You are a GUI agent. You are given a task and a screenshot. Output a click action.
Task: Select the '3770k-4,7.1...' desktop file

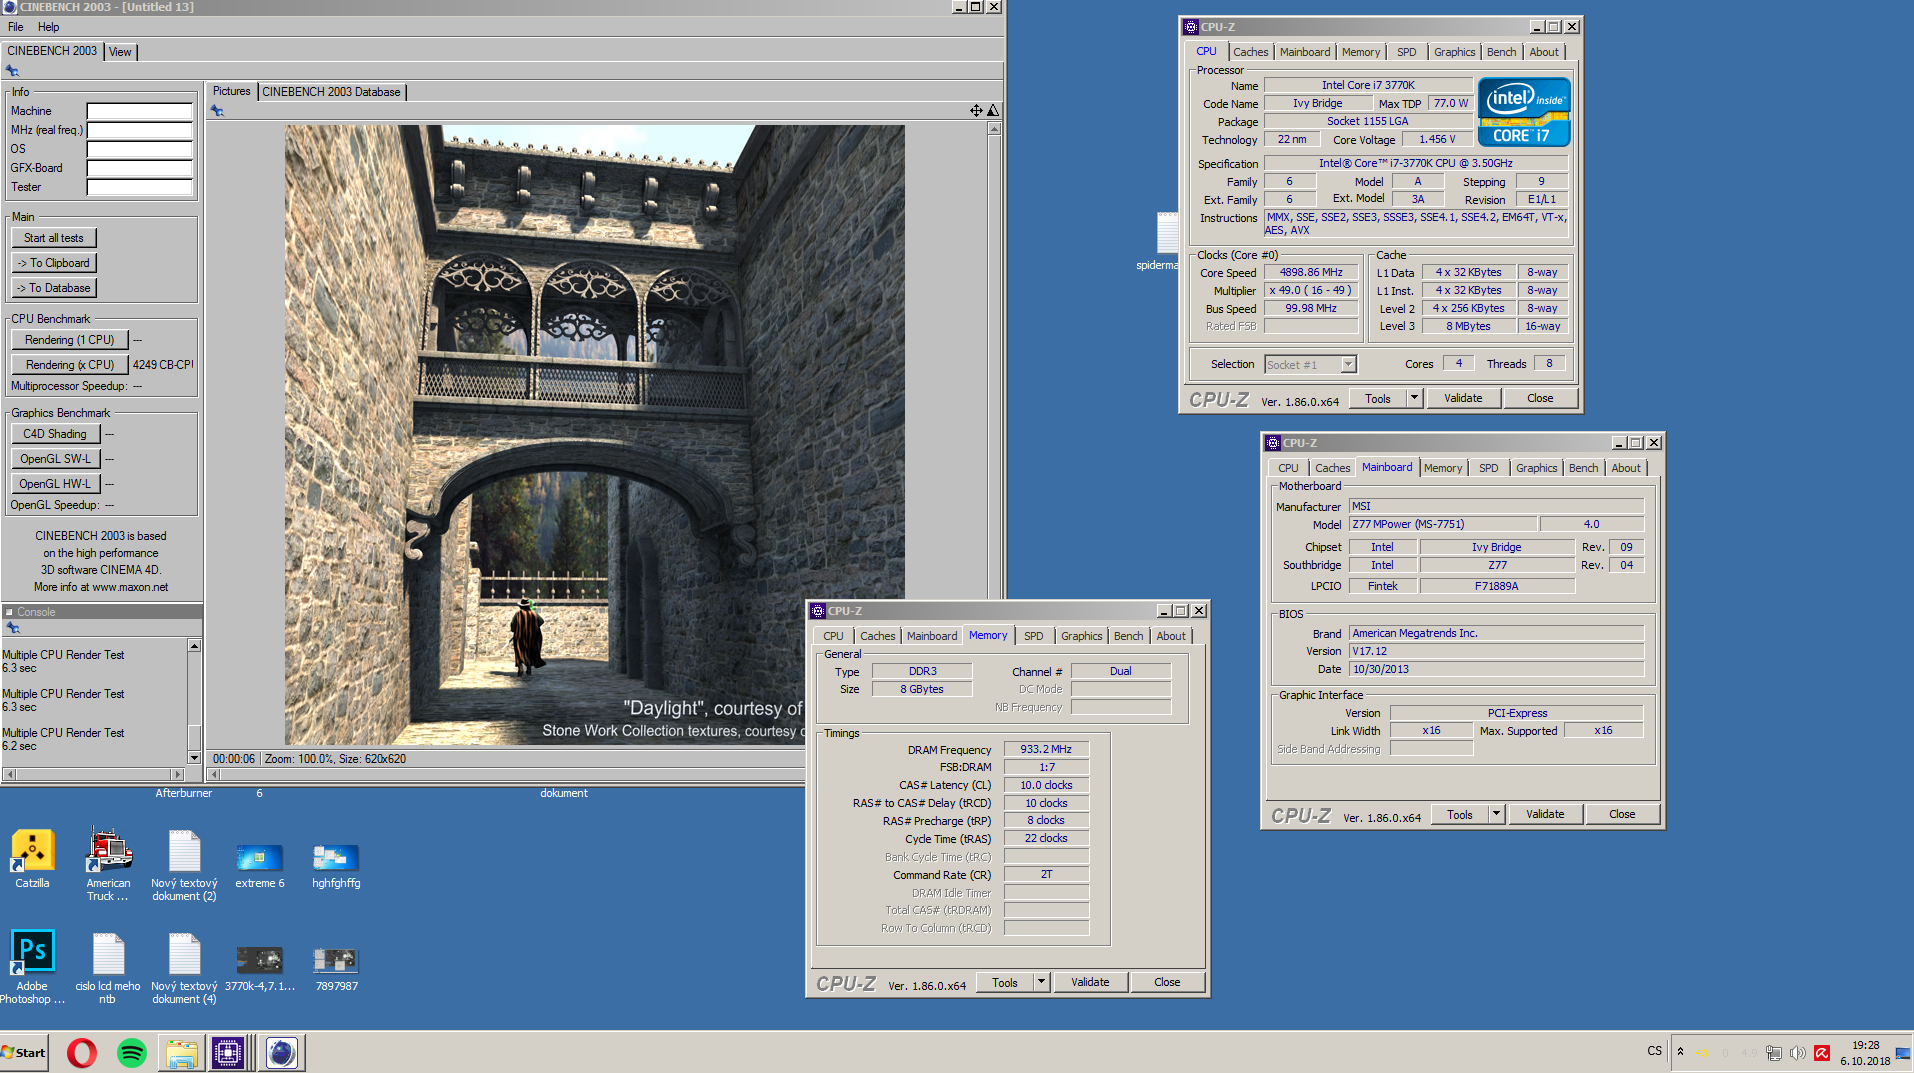(260, 968)
